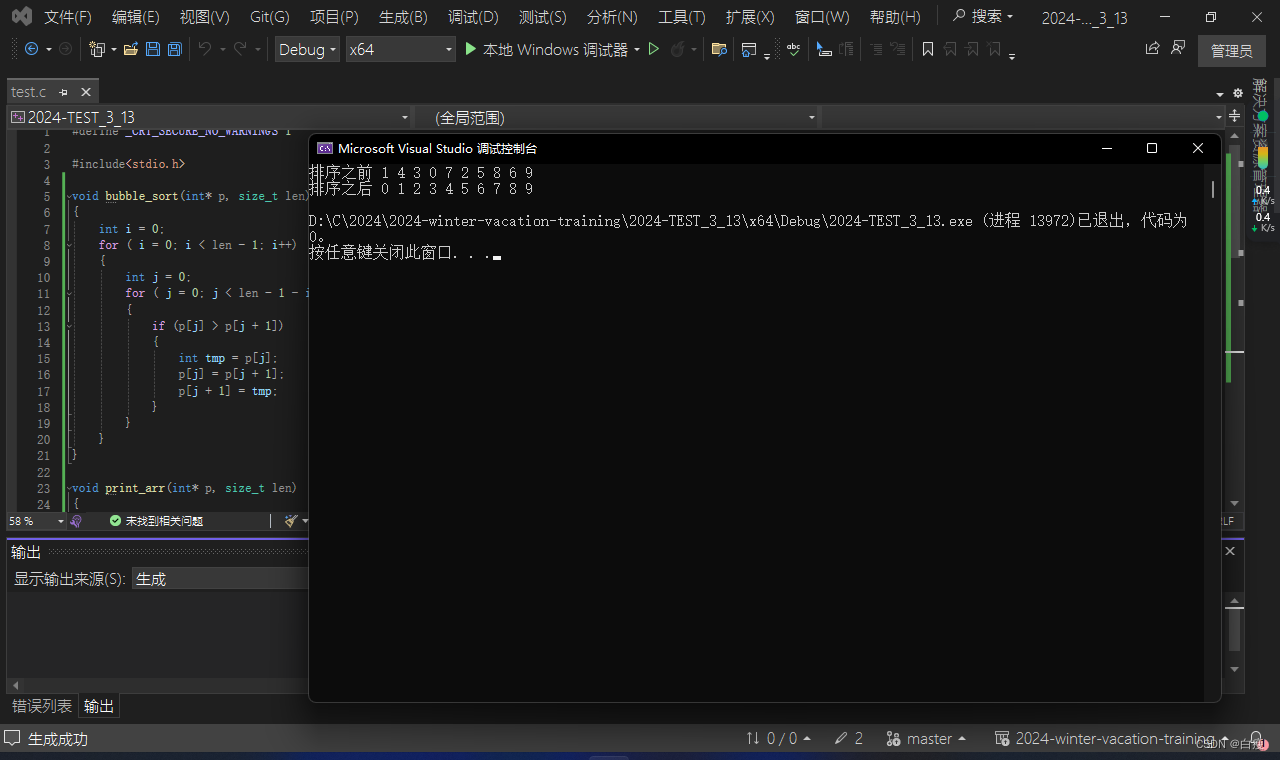The height and width of the screenshot is (760, 1280).
Task: Open the 视图(V) menu
Action: tap(204, 17)
